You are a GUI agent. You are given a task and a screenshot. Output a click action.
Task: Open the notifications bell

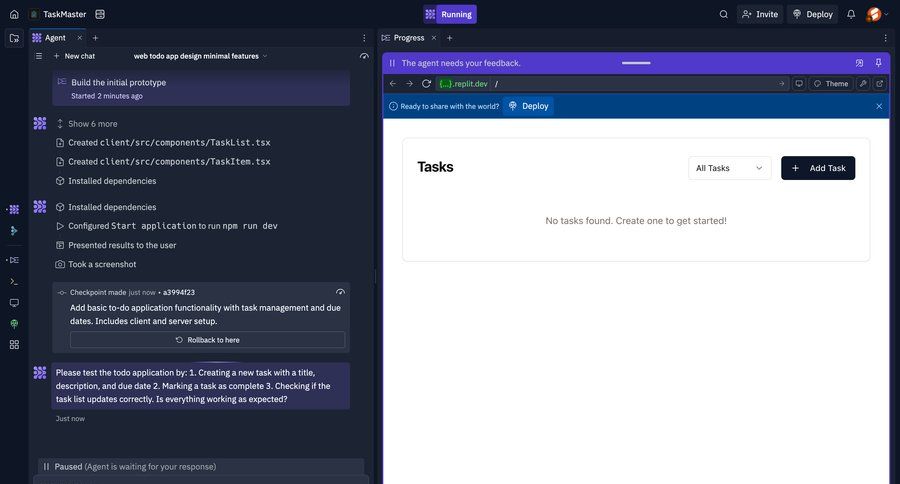(x=851, y=14)
